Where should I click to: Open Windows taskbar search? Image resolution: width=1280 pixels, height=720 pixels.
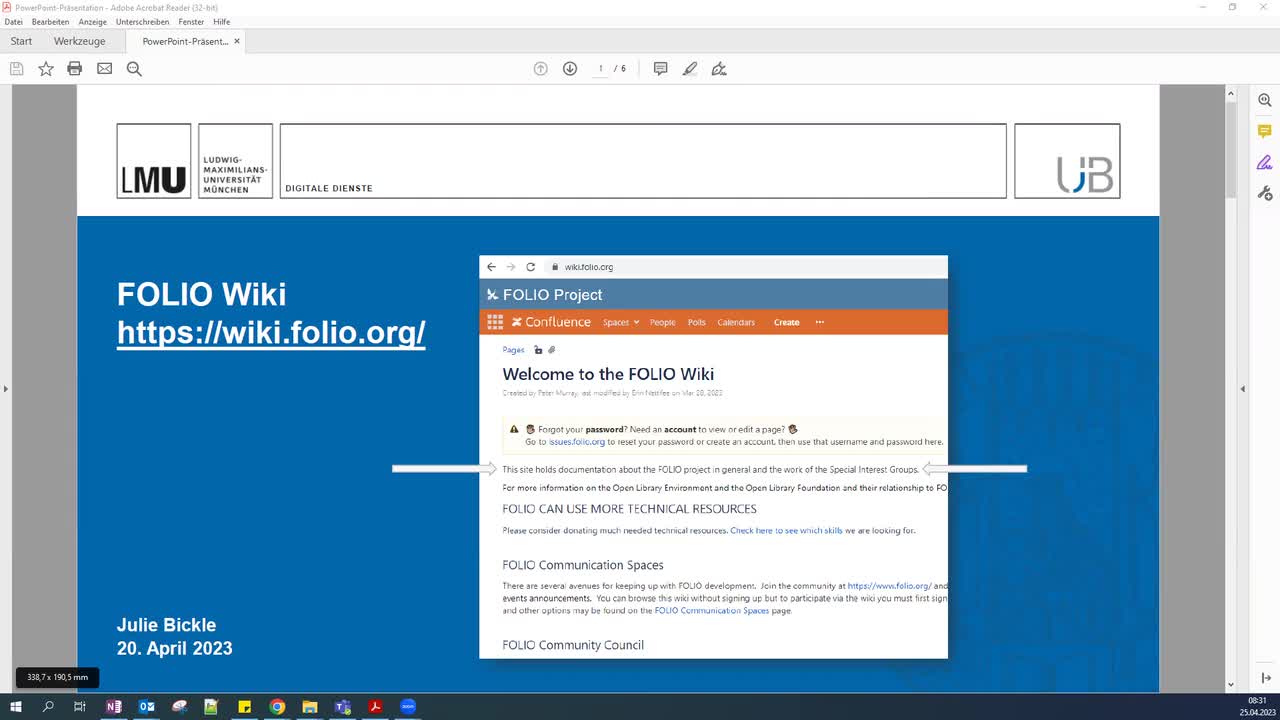pyautogui.click(x=48, y=706)
